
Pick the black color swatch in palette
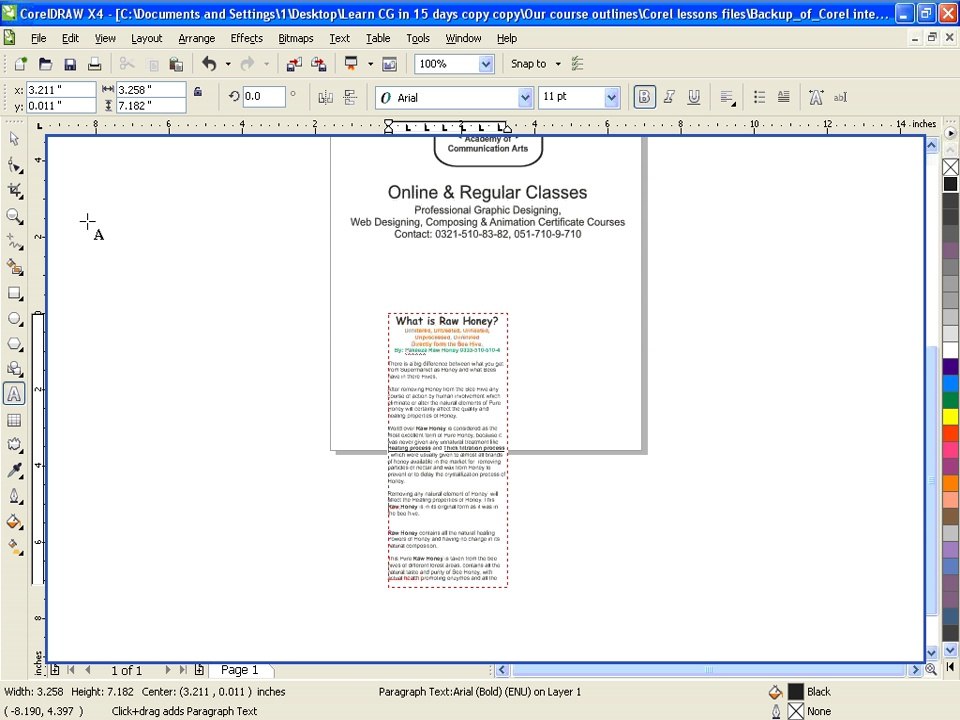click(x=950, y=184)
